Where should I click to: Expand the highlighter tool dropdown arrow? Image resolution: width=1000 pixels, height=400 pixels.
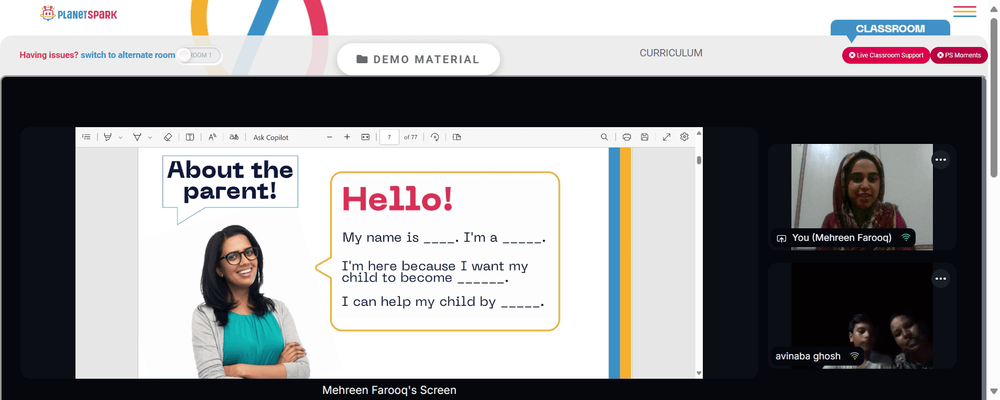point(121,138)
